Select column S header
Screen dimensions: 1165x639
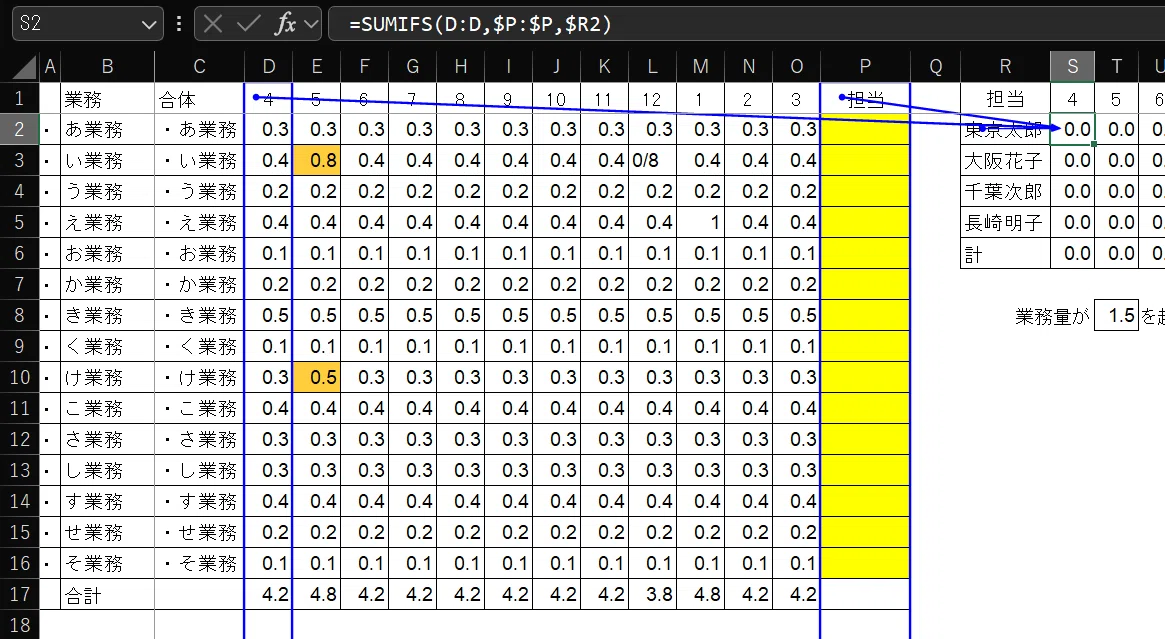(x=1072, y=67)
